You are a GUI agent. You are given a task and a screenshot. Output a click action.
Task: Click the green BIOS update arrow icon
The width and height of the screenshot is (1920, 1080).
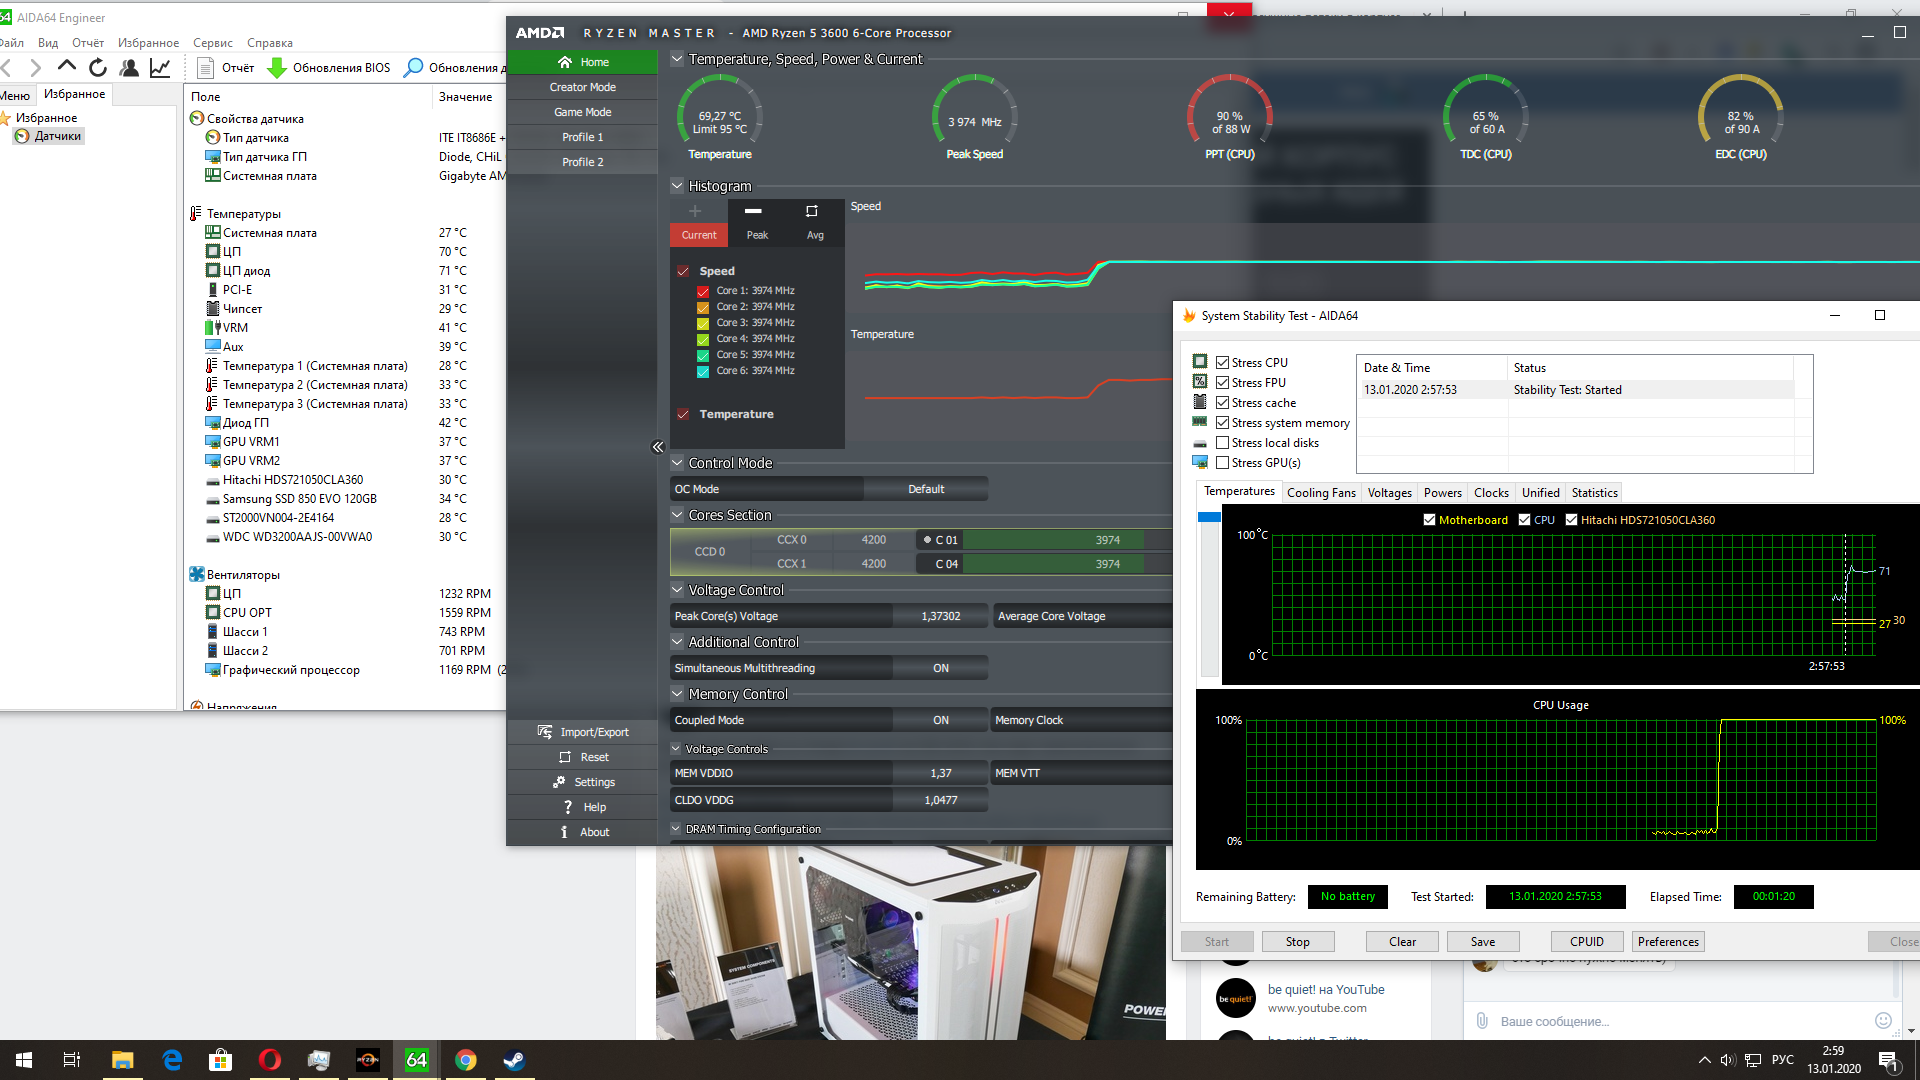[277, 68]
